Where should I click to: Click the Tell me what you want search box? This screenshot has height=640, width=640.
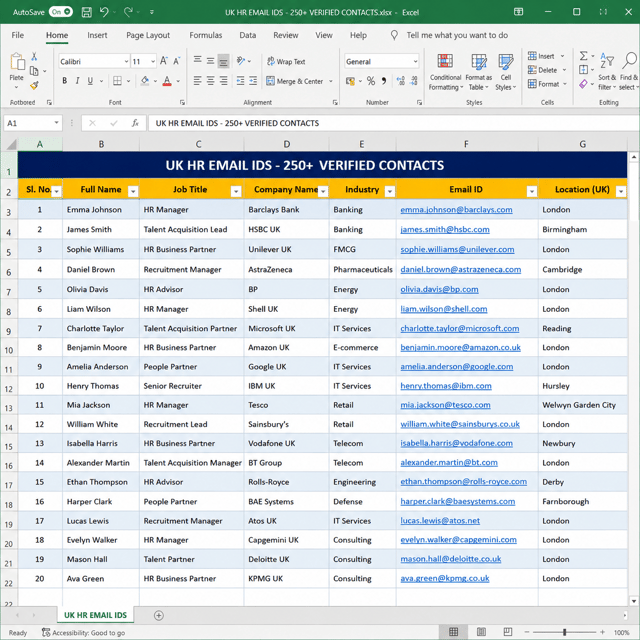click(x=457, y=35)
